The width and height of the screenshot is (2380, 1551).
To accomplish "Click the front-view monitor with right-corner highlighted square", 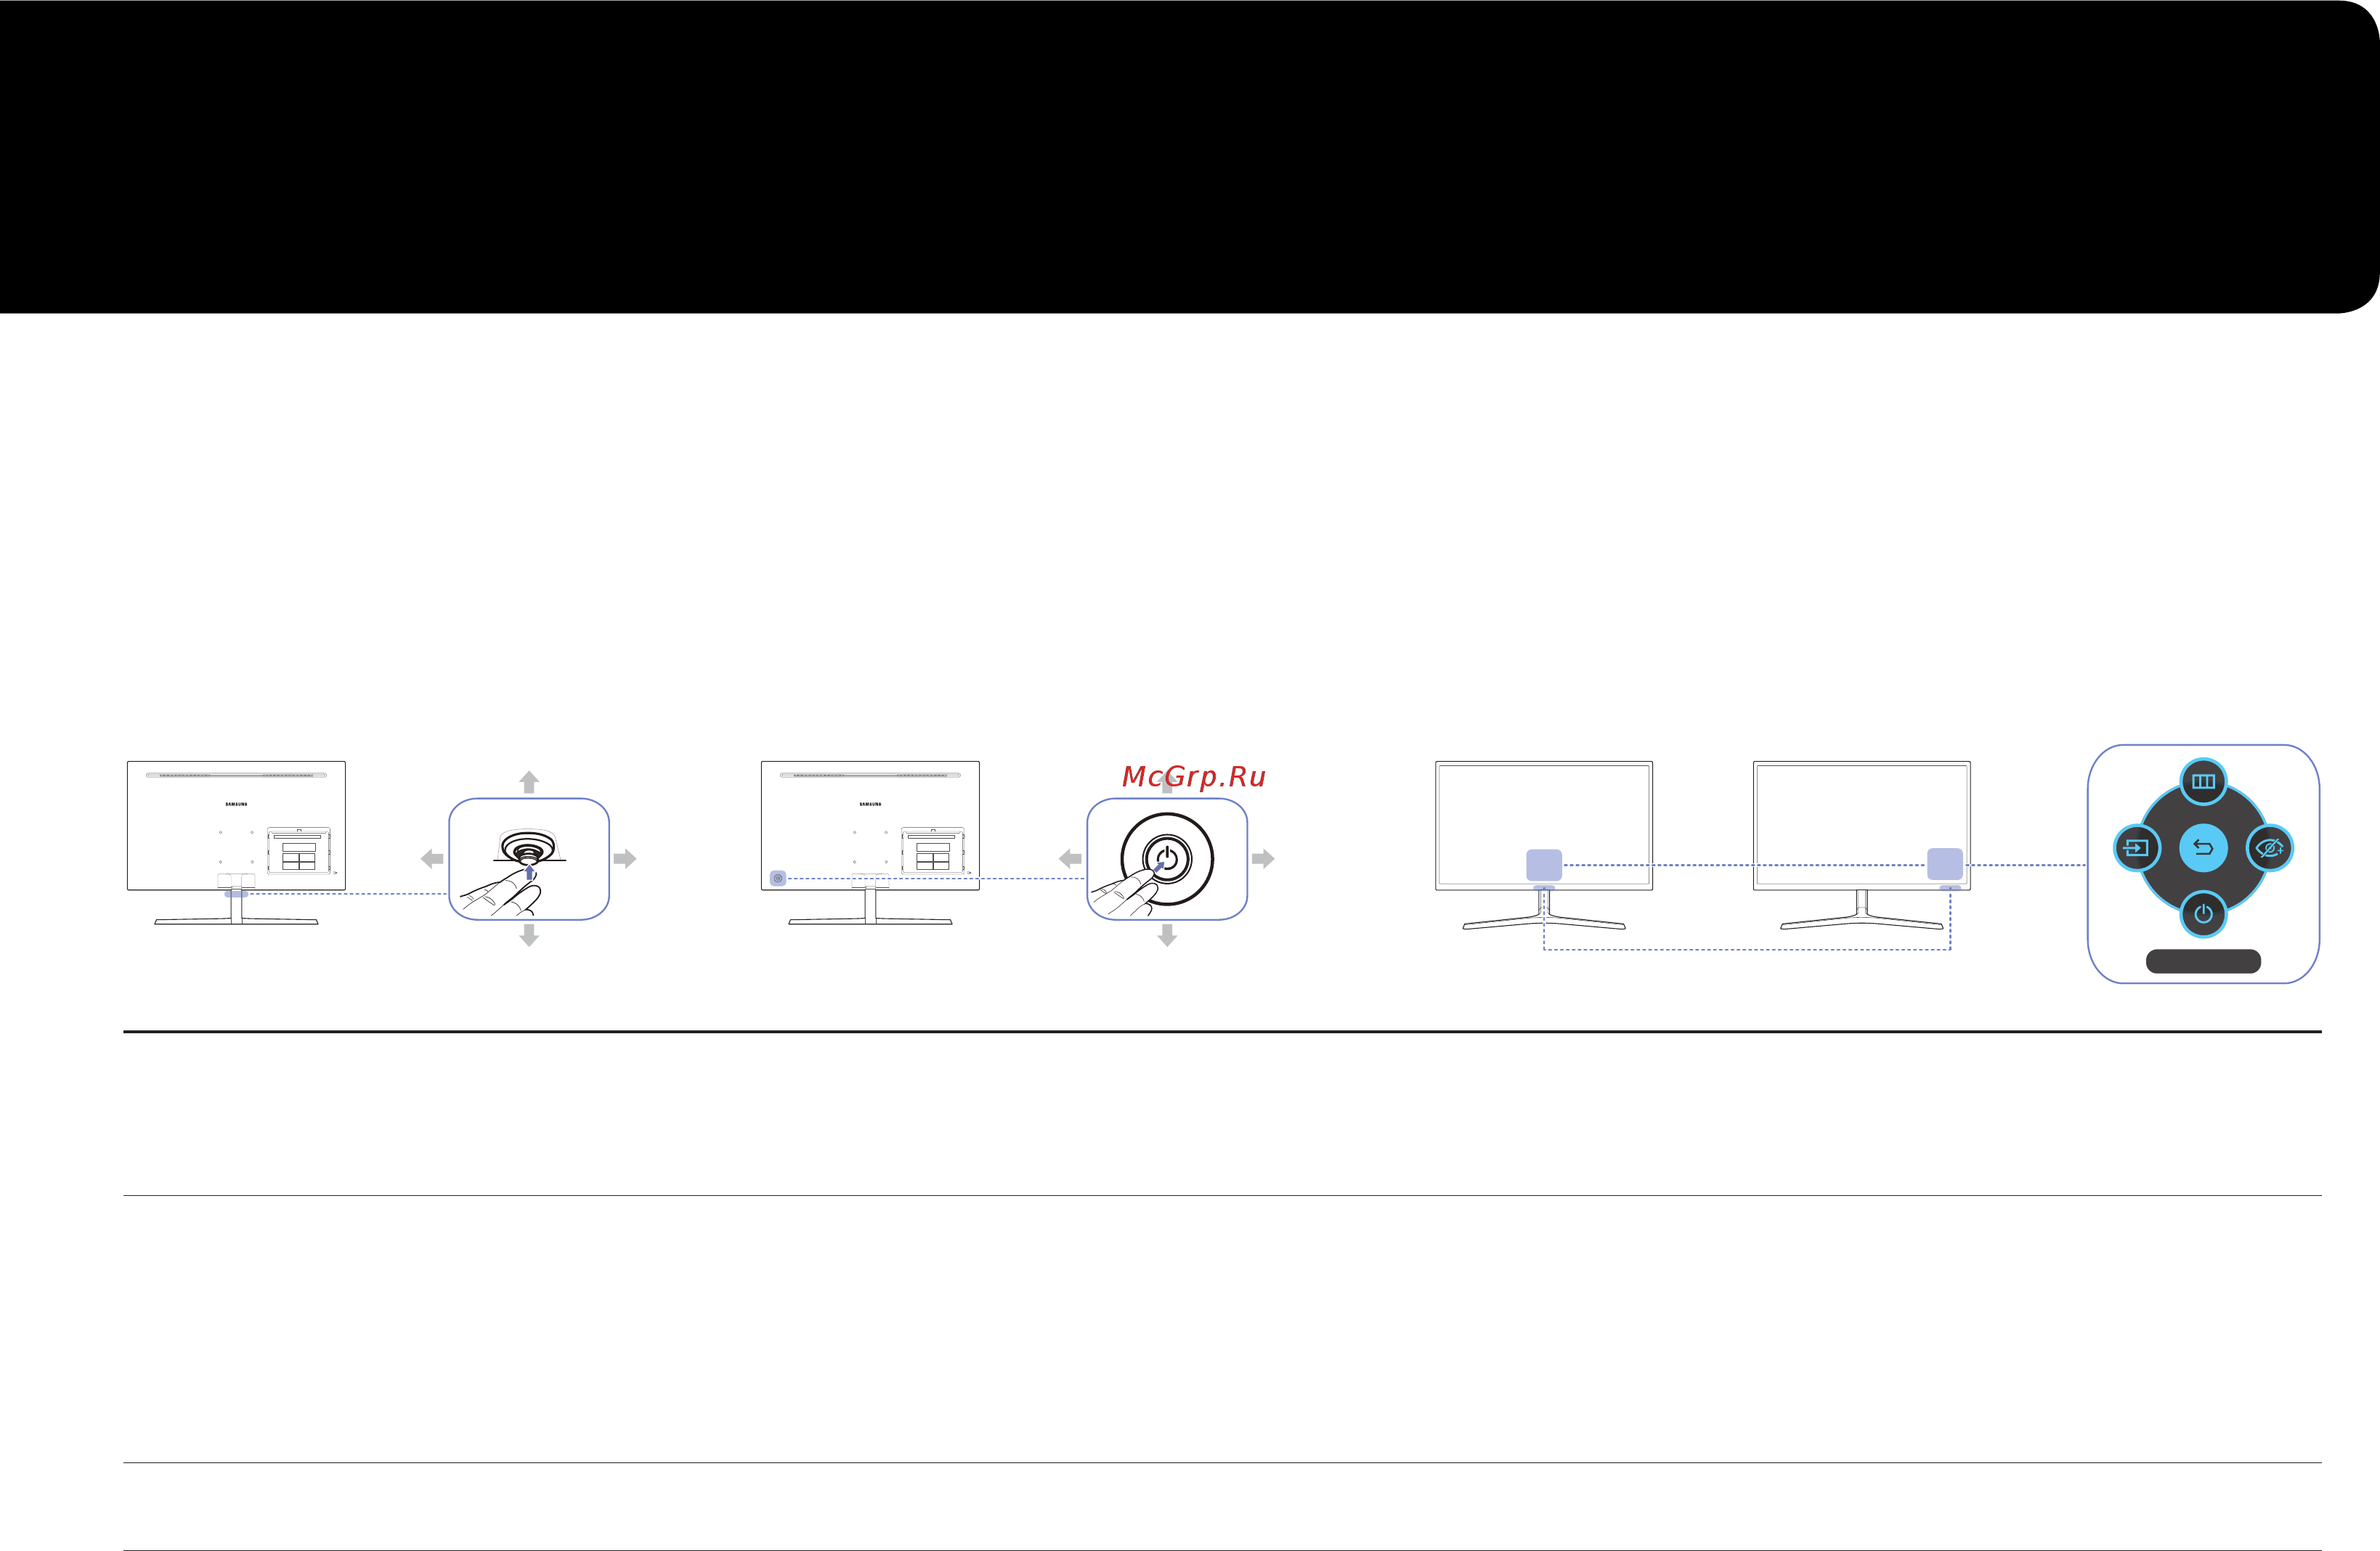I will [x=1861, y=845].
